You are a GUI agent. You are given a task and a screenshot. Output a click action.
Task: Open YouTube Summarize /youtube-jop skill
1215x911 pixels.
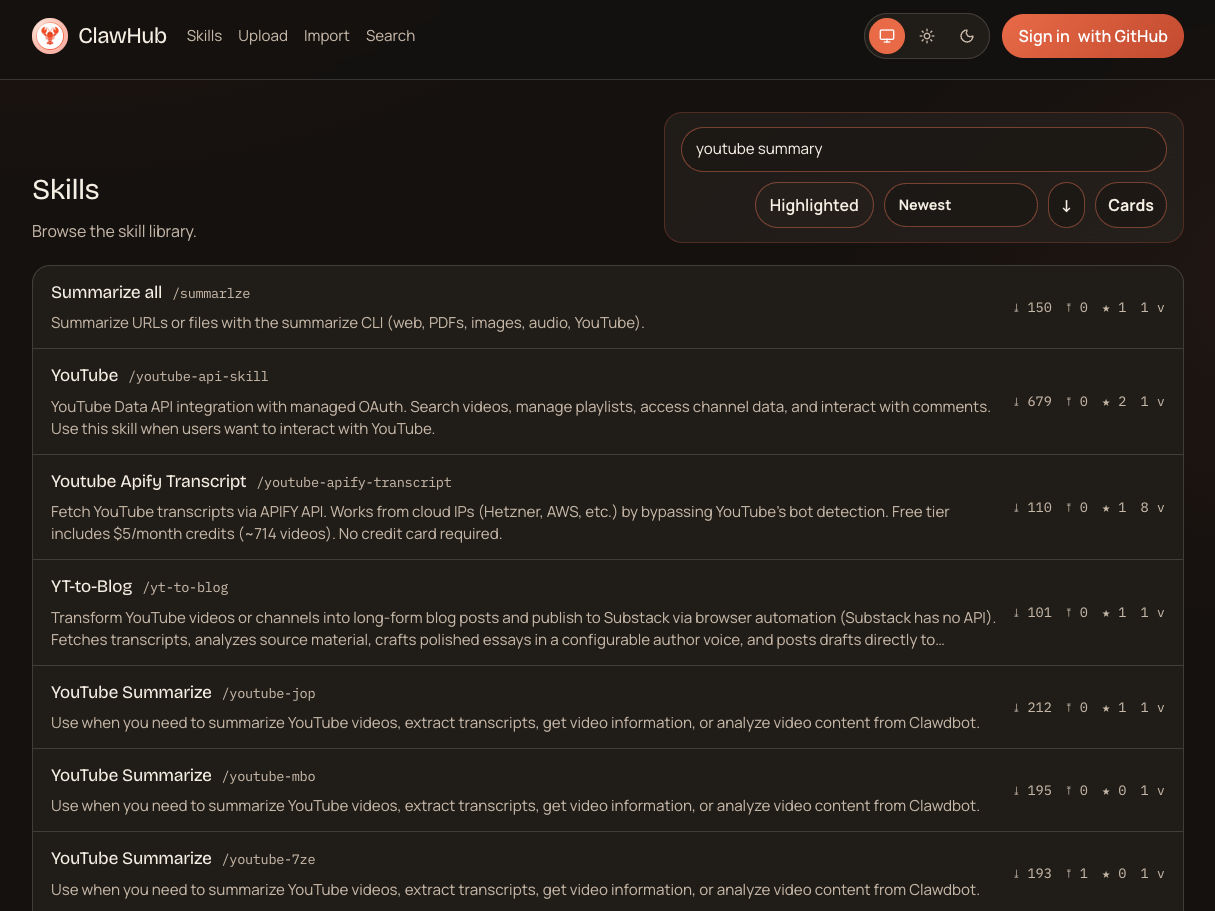pyautogui.click(x=608, y=707)
